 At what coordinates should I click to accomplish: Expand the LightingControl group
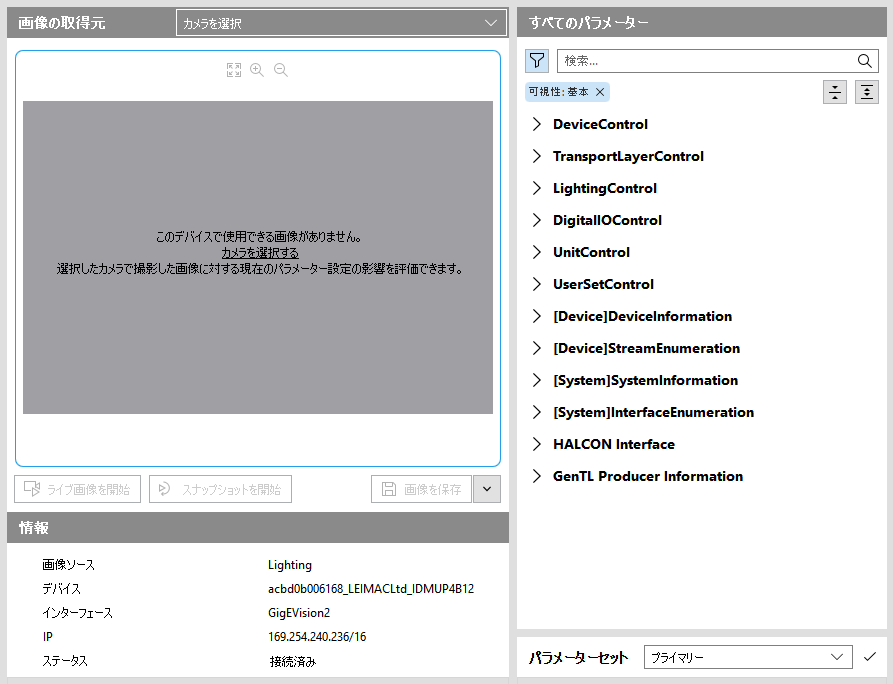537,189
